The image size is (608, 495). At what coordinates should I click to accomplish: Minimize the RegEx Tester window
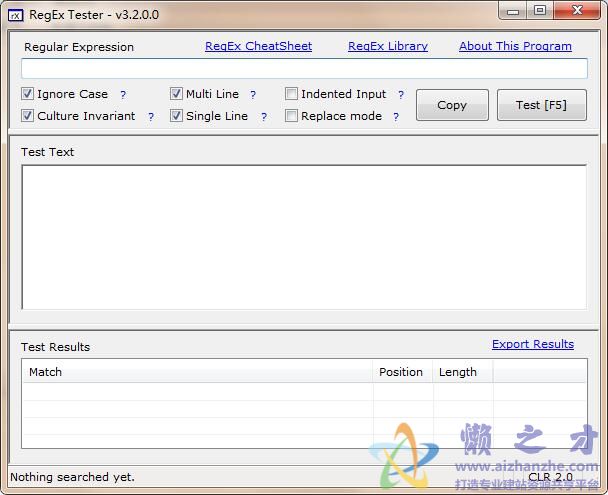[513, 10]
